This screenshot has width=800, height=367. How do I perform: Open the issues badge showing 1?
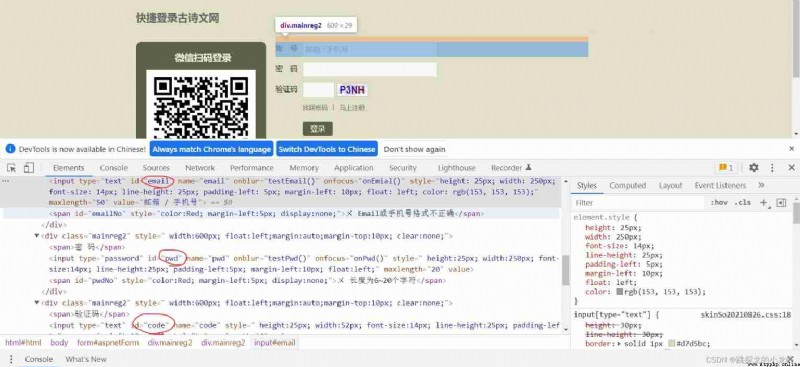click(x=726, y=167)
